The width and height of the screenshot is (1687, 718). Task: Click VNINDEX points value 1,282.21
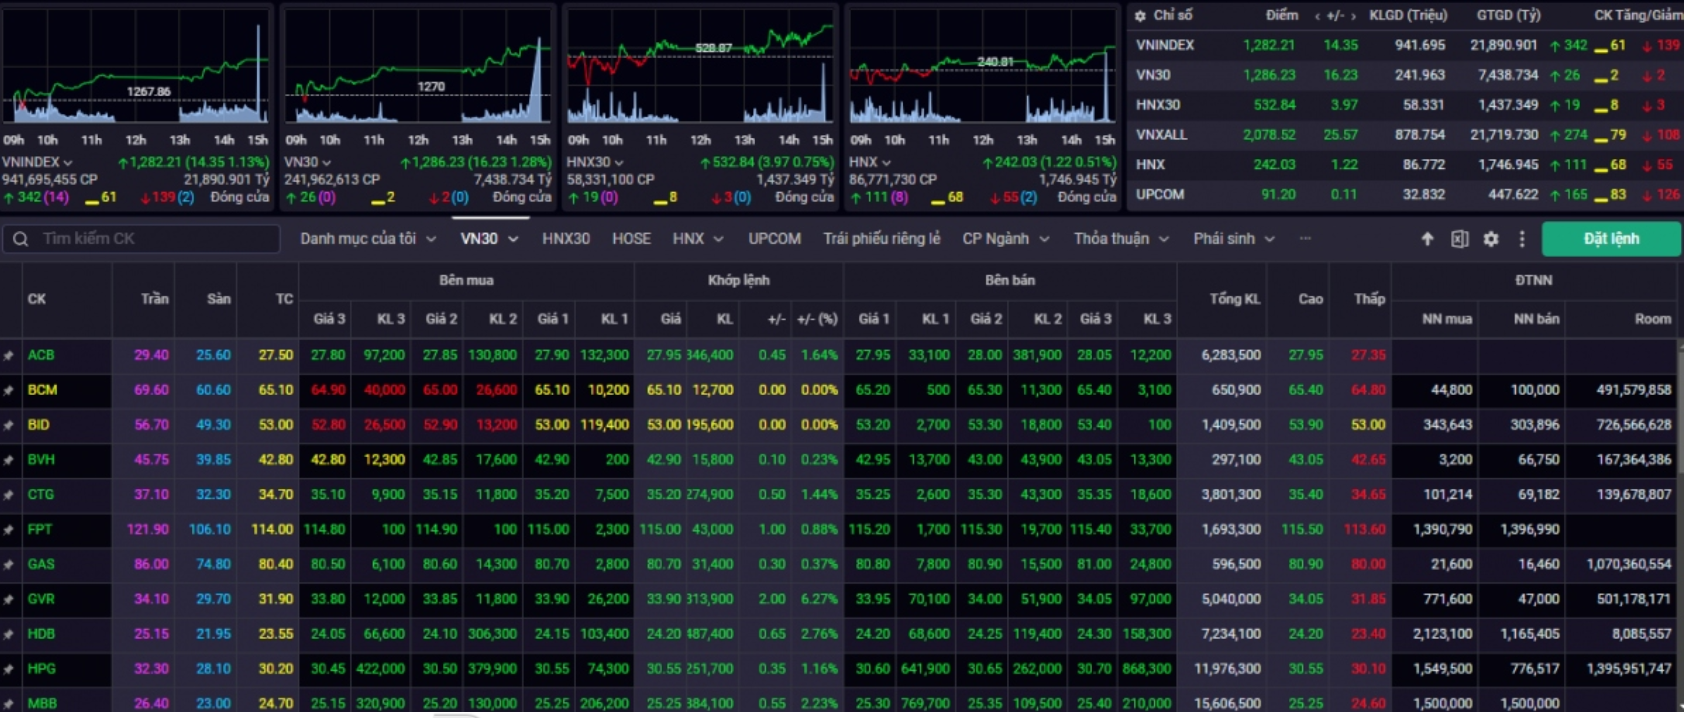pos(1269,46)
